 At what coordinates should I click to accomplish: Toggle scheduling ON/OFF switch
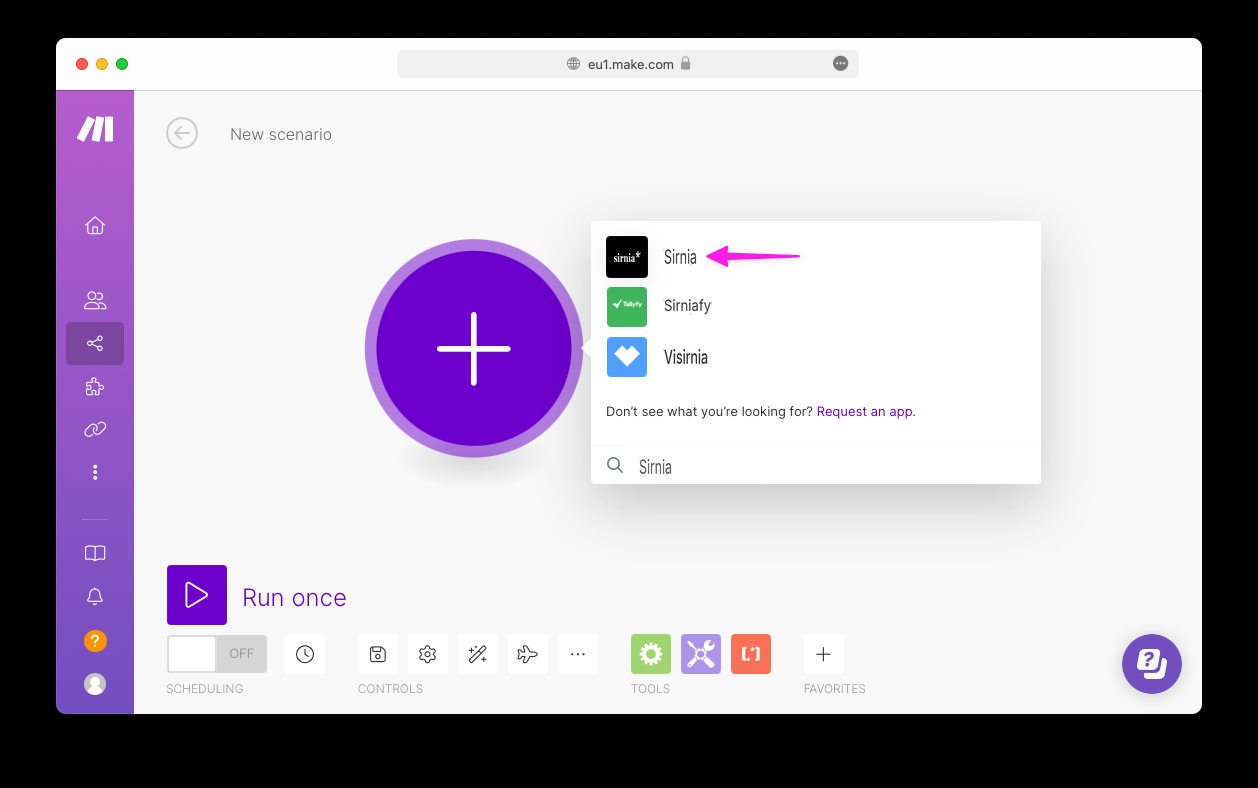click(x=217, y=654)
